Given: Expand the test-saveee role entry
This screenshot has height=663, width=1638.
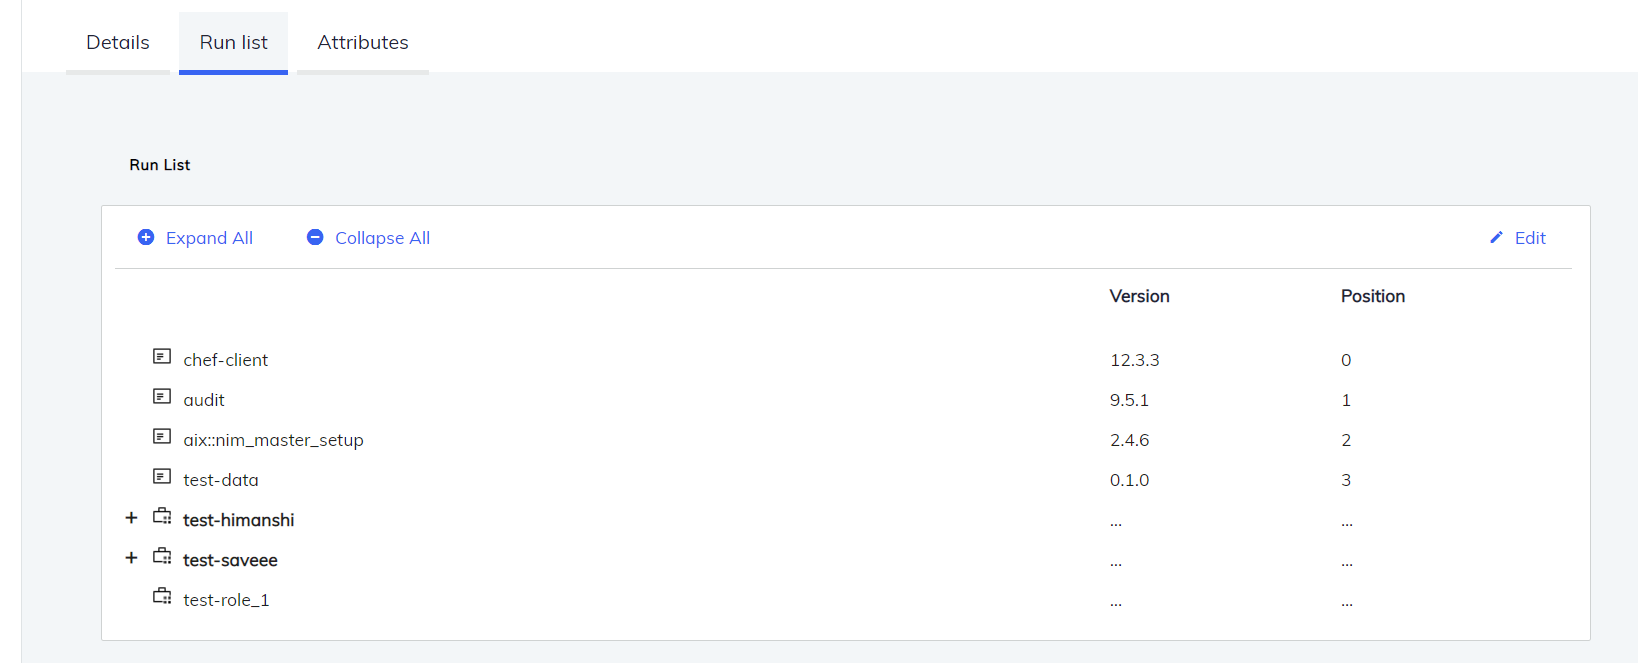Looking at the screenshot, I should [131, 557].
